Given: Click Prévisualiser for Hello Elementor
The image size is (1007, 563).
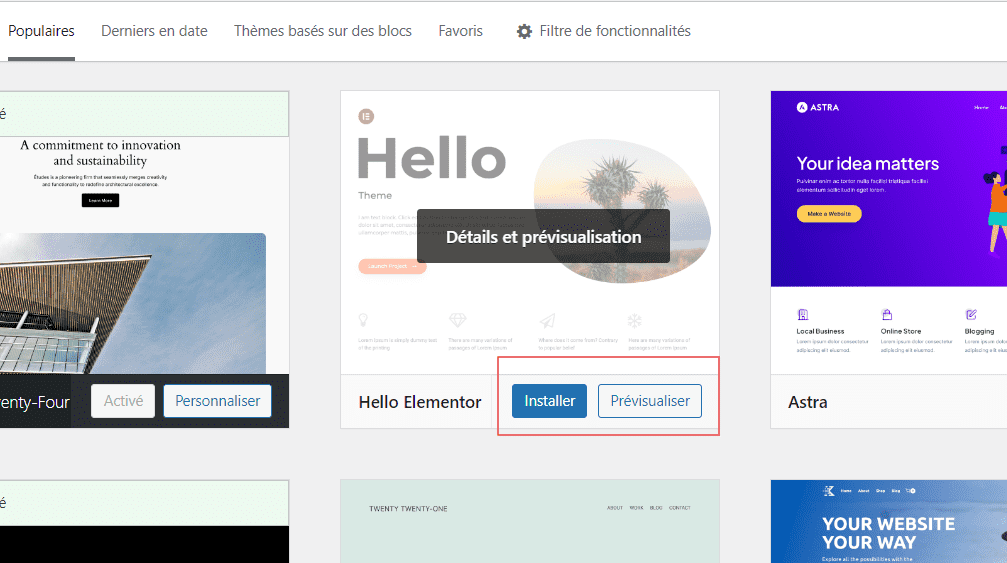Looking at the screenshot, I should tap(650, 401).
